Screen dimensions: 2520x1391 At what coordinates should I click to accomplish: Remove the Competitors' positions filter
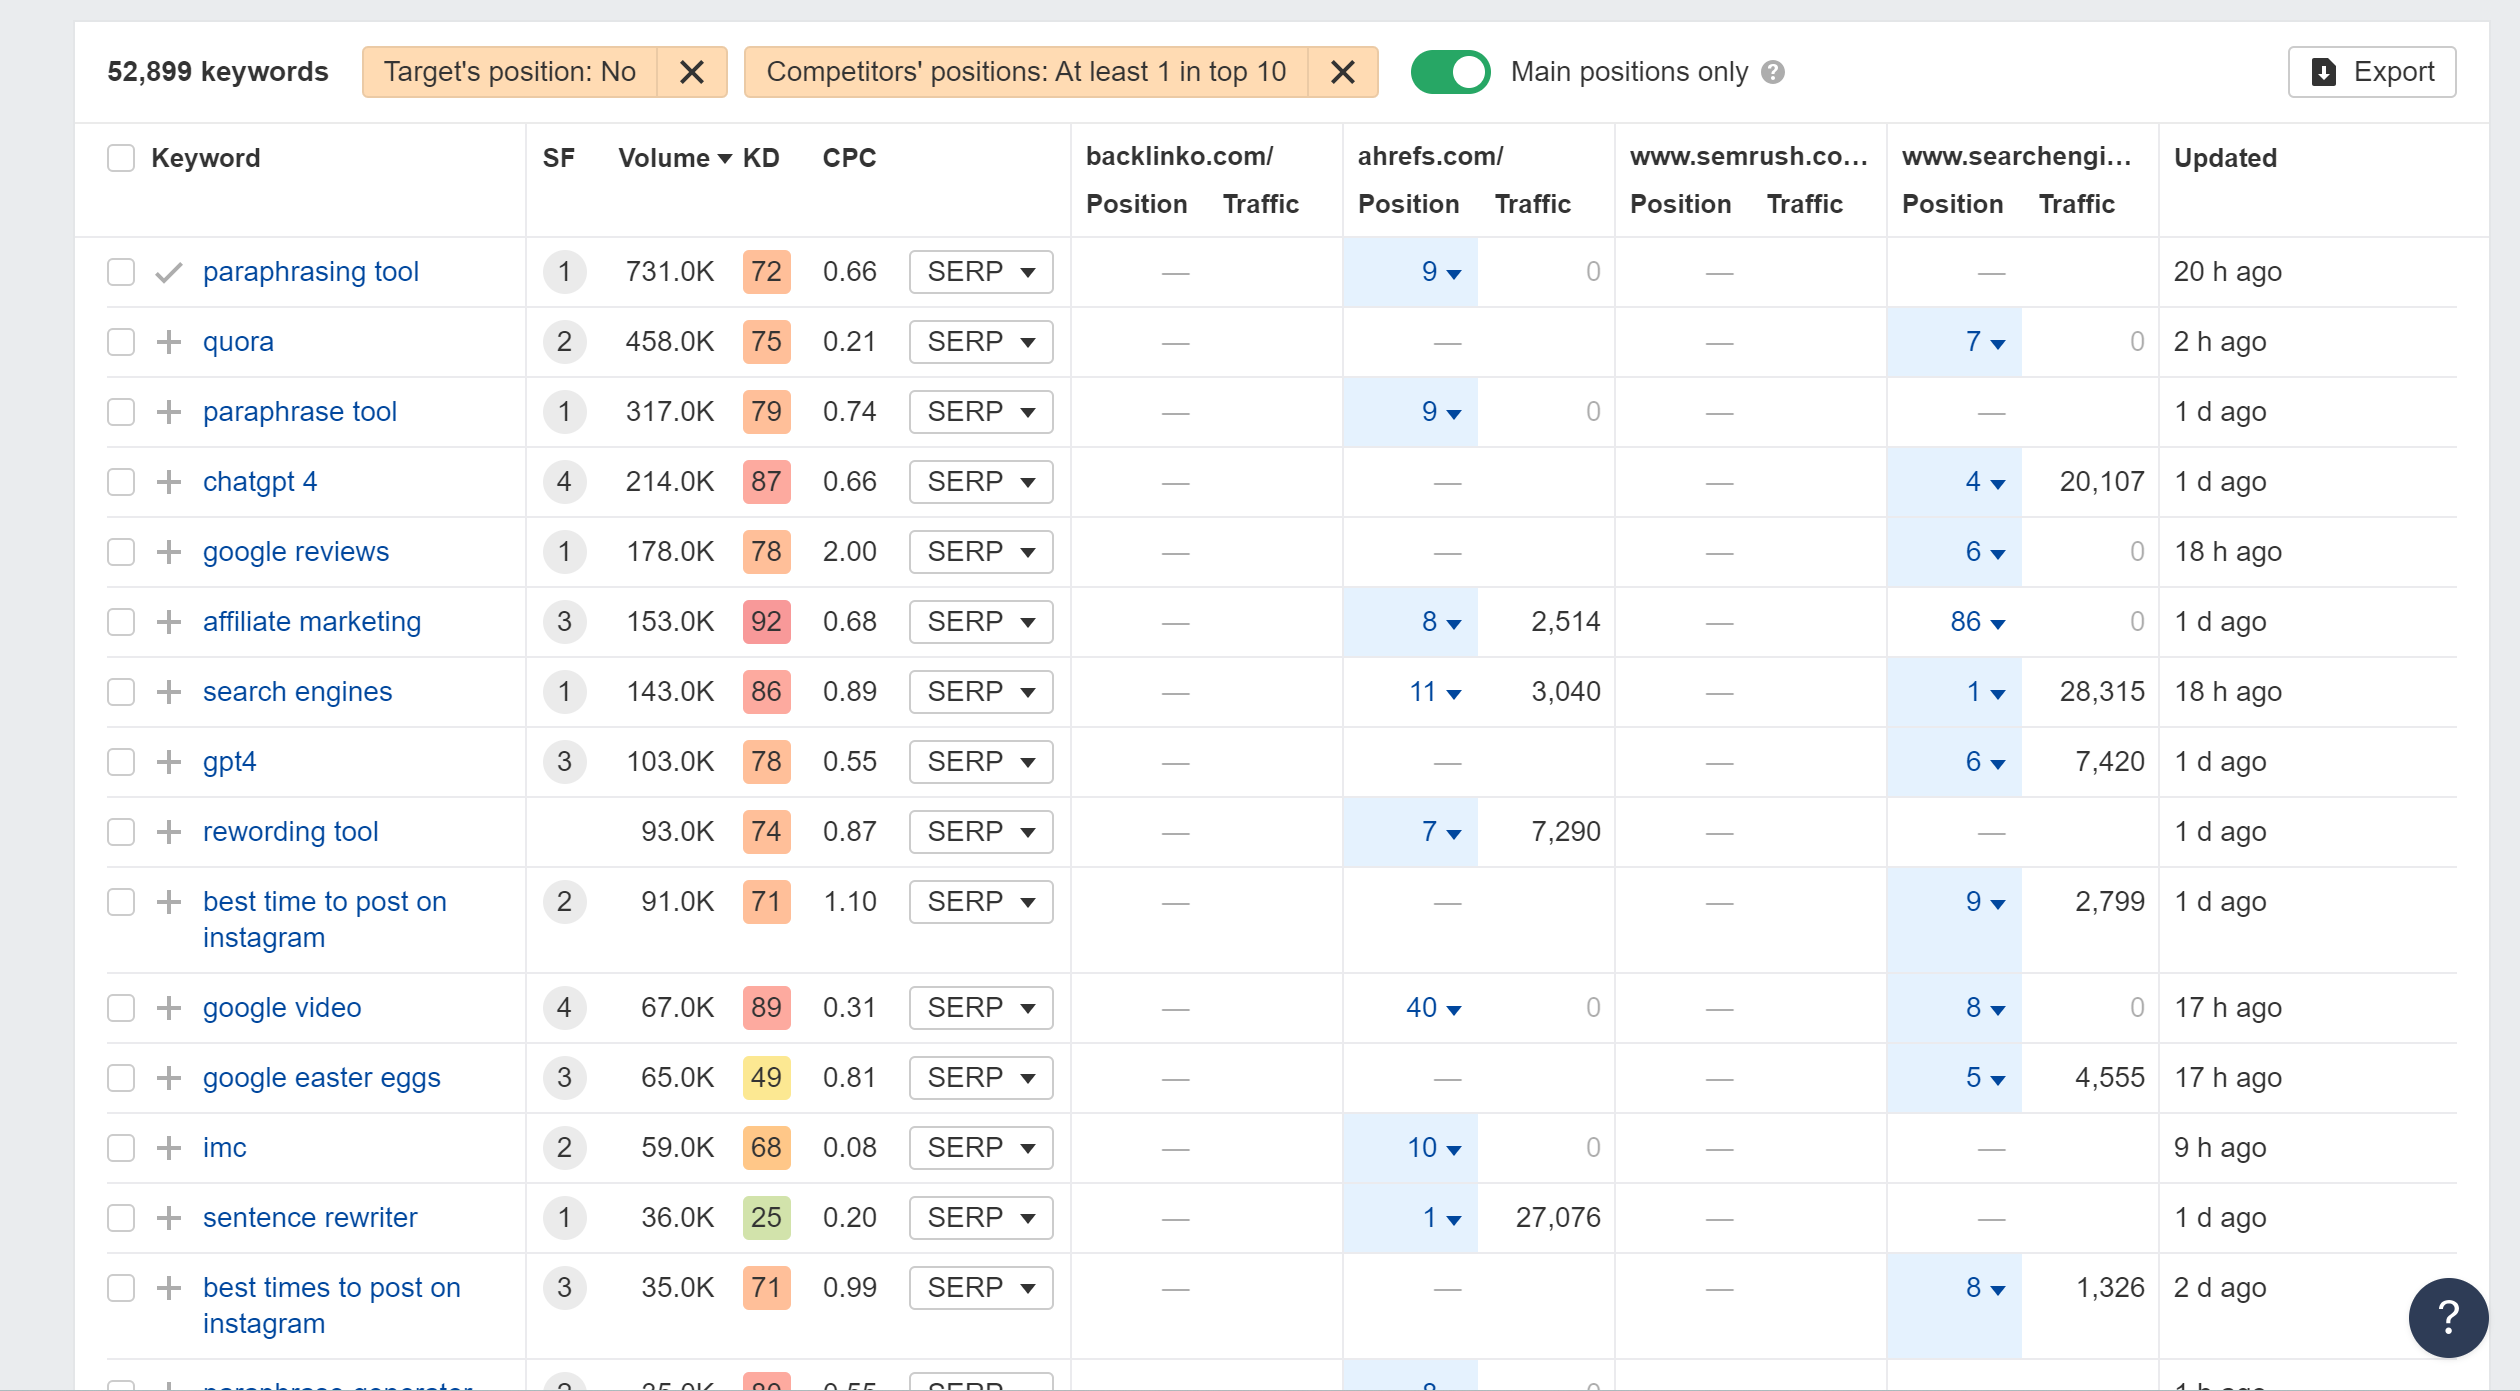click(1343, 72)
